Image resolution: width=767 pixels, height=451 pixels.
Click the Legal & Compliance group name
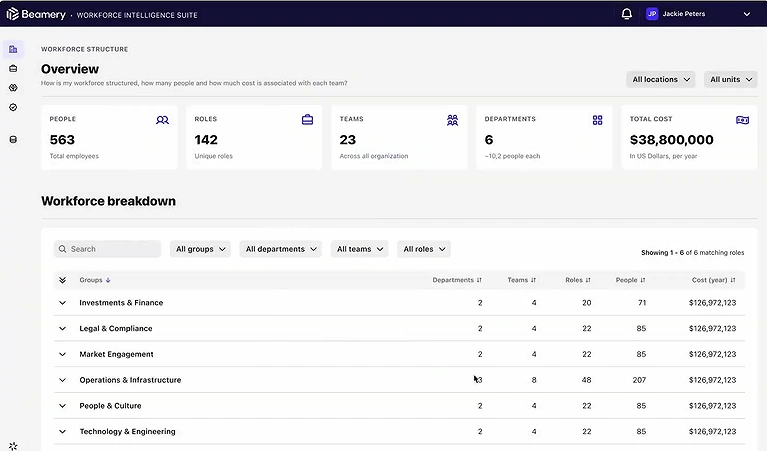(x=116, y=329)
